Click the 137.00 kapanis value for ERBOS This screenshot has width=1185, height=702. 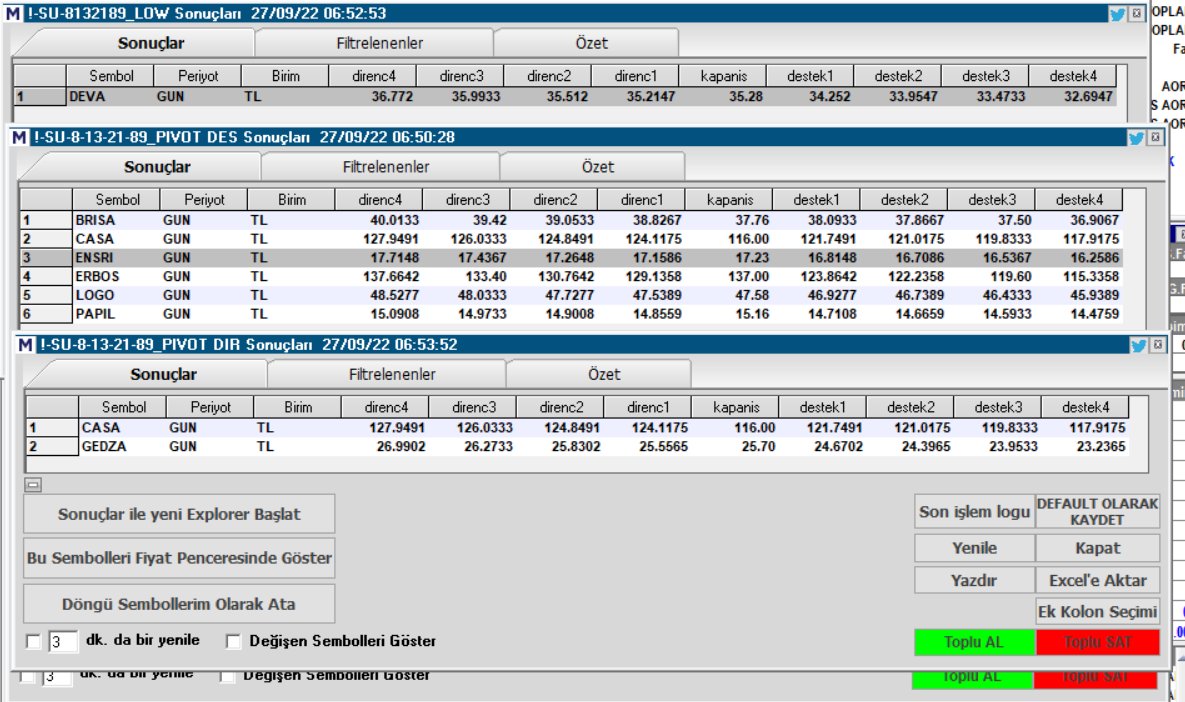(x=748, y=277)
